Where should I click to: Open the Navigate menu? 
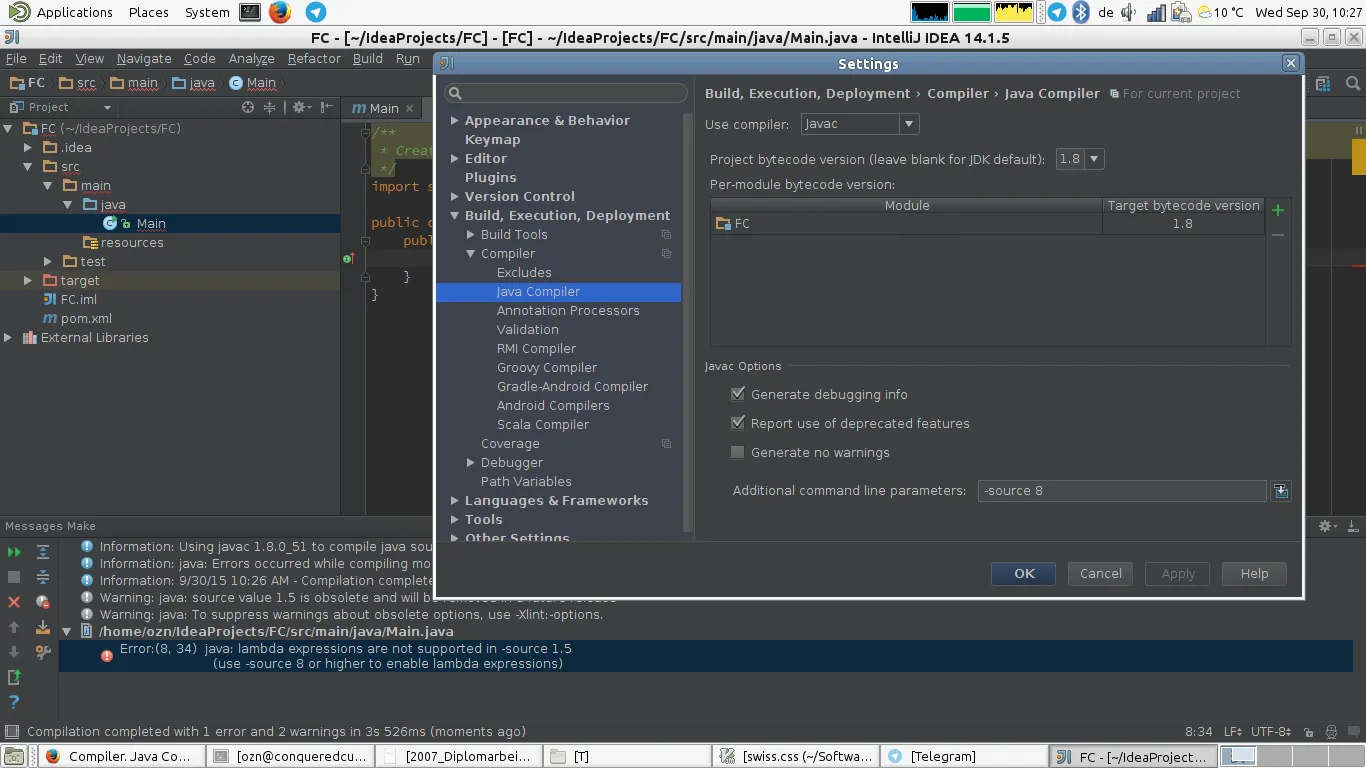tap(144, 59)
